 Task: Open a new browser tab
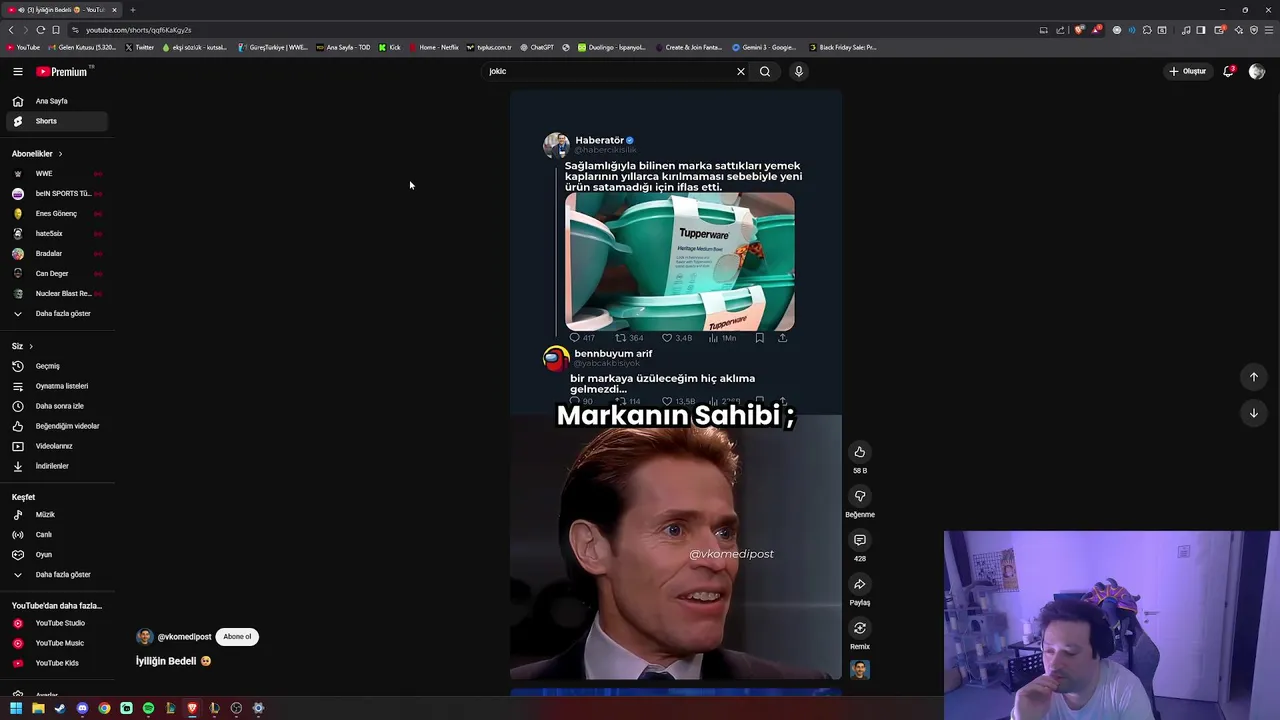click(132, 10)
